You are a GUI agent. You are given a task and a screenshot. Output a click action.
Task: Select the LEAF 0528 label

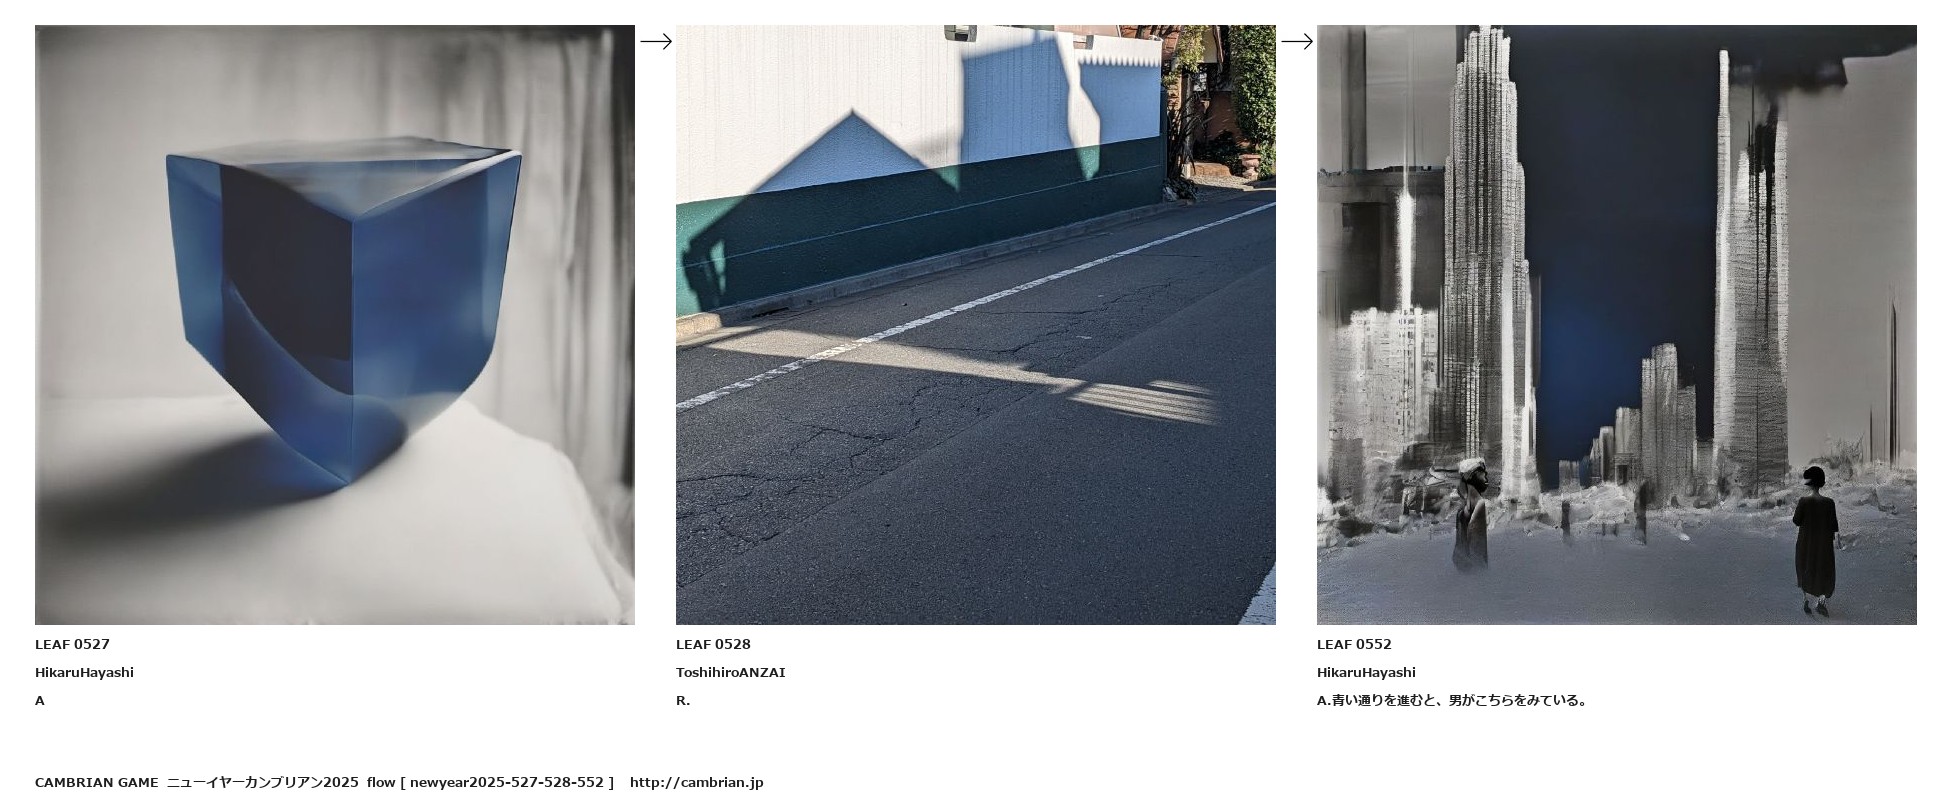713,644
